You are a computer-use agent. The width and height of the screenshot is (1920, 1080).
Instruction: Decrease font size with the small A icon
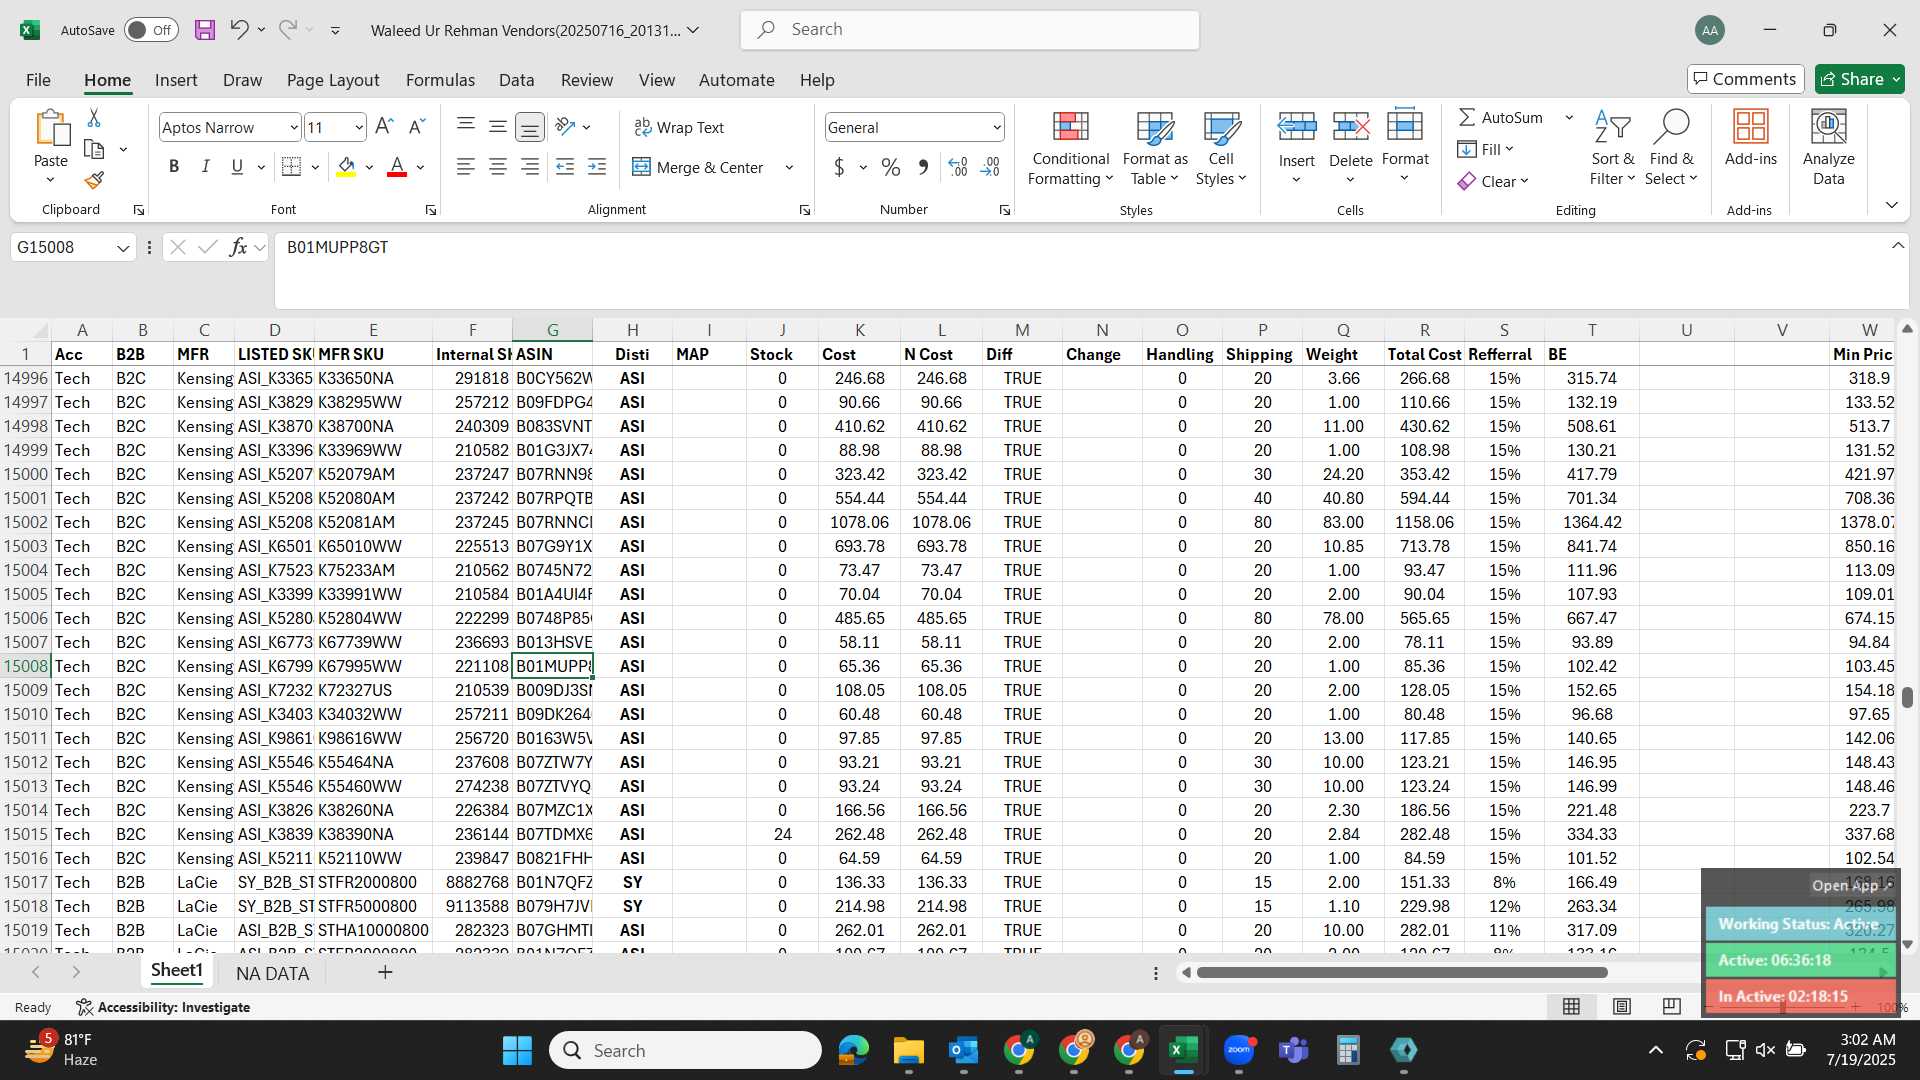pyautogui.click(x=417, y=127)
